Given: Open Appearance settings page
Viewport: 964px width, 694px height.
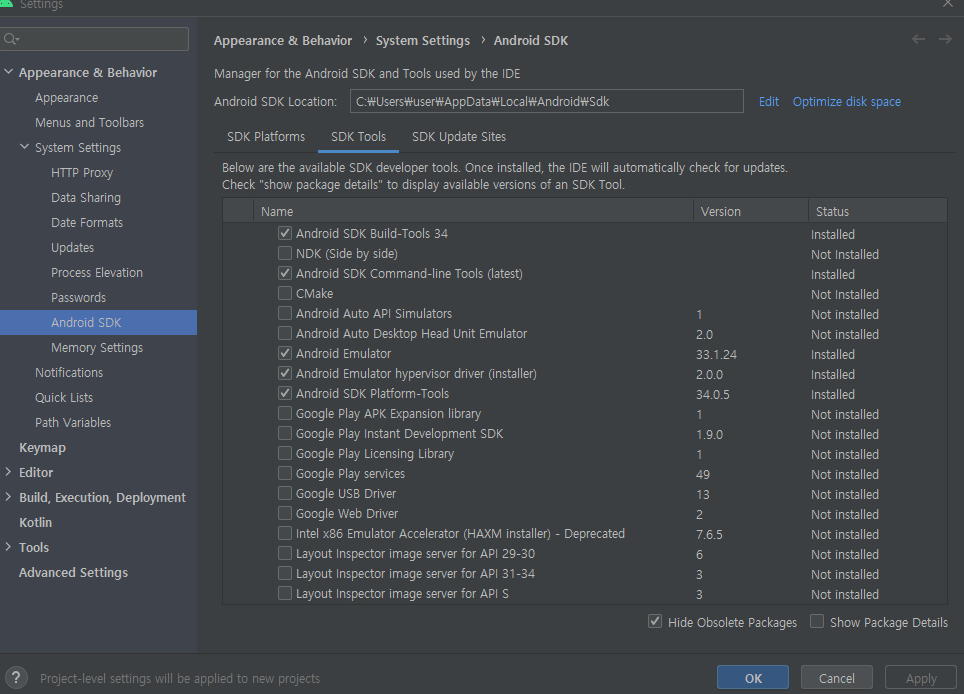Looking at the screenshot, I should pos(66,98).
